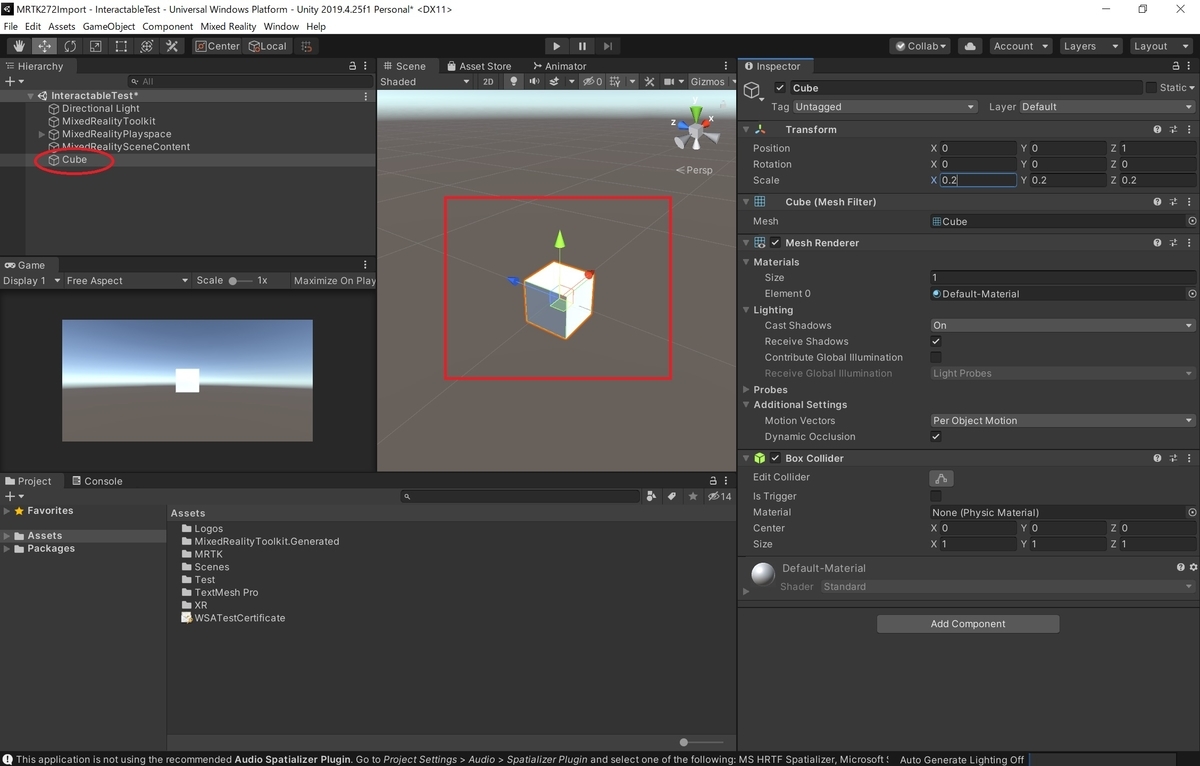Open the Mixed Reality menu
The width and height of the screenshot is (1200, 766).
[228, 26]
